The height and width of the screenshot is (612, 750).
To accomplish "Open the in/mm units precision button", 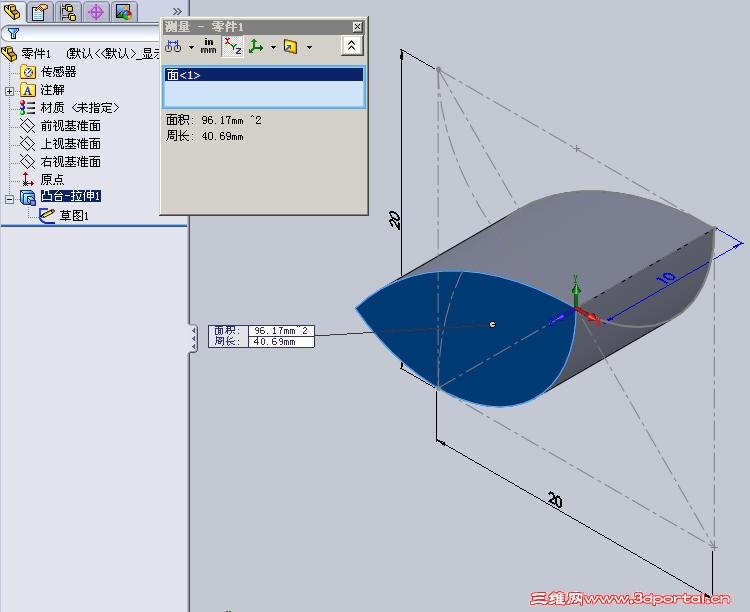I will tap(209, 46).
